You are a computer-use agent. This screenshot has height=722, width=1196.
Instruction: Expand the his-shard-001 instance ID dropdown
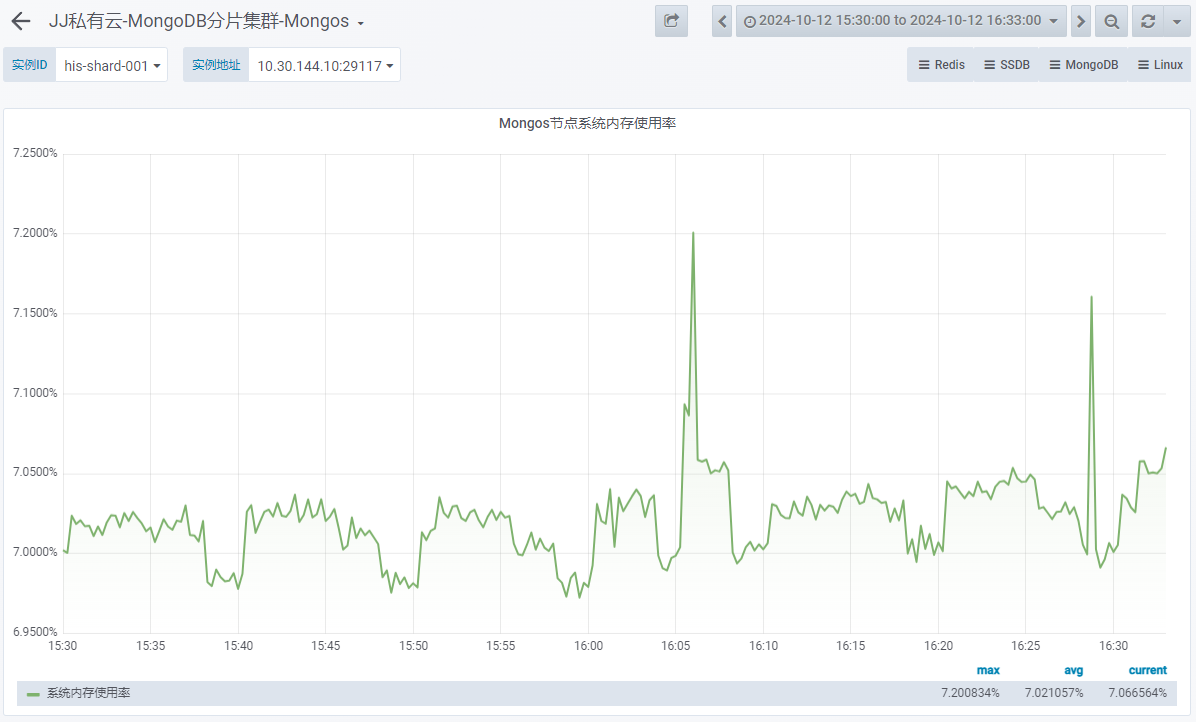pos(112,66)
